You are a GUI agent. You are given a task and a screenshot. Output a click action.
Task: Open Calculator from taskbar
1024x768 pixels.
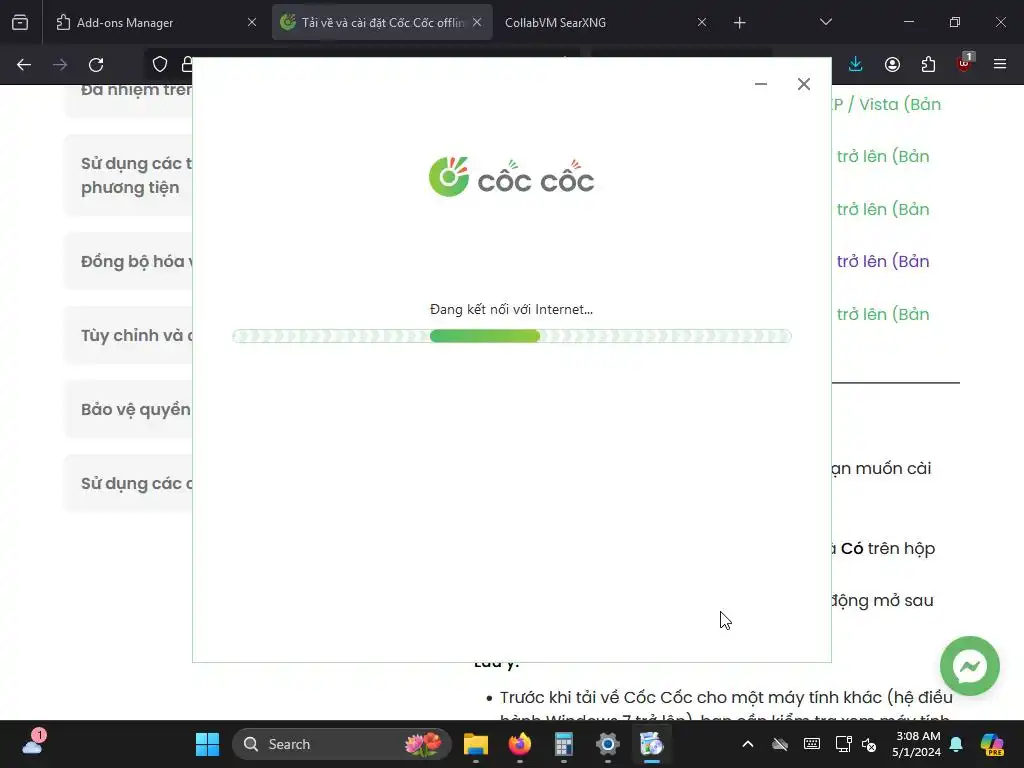tap(564, 744)
